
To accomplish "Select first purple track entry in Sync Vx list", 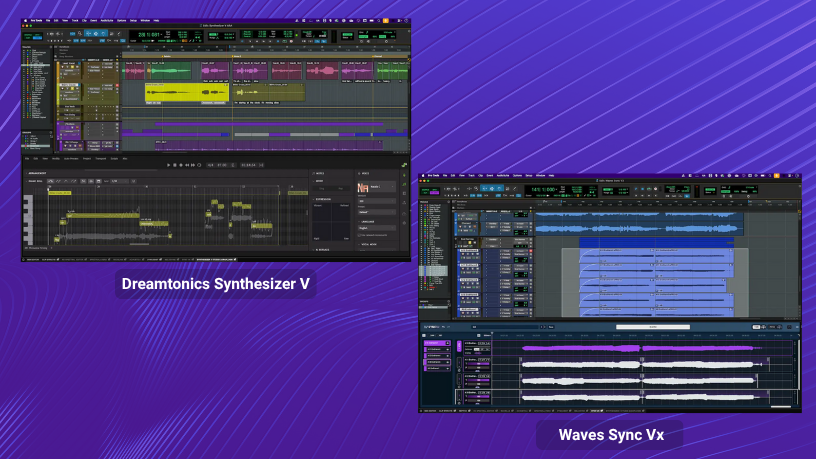I will 437,343.
